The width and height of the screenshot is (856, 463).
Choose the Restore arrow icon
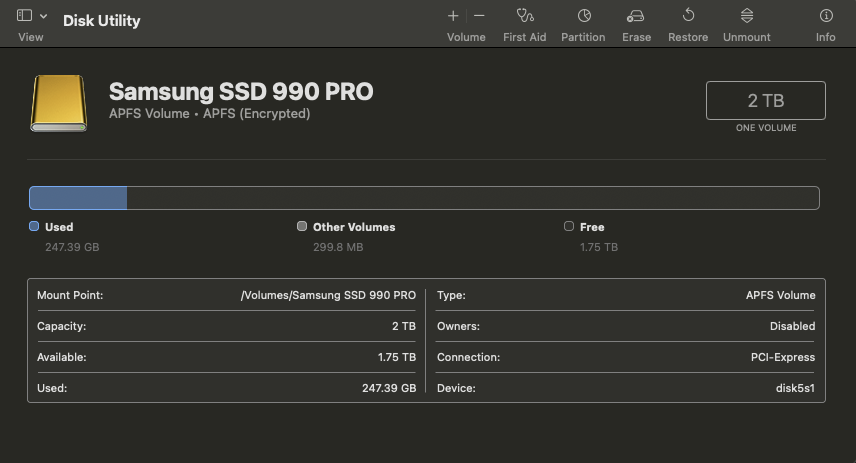[x=688, y=15]
